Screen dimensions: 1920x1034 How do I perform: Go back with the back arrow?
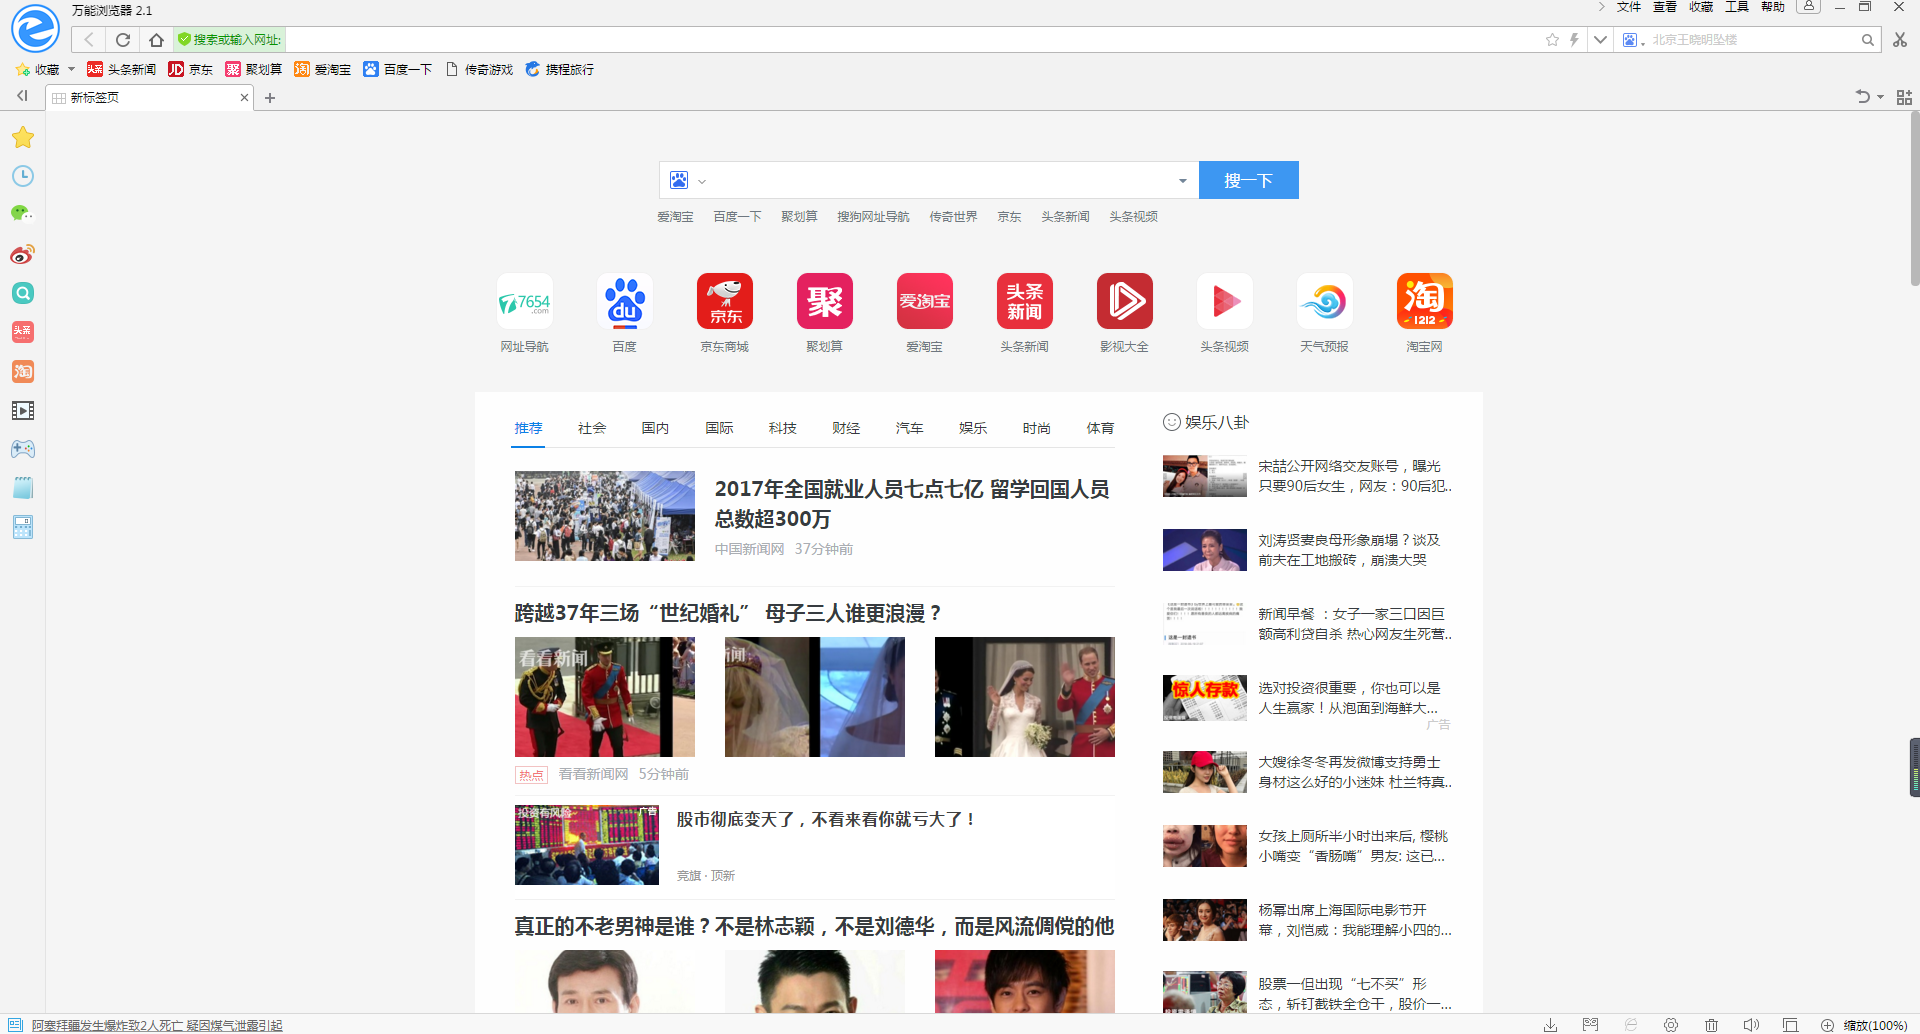pos(89,40)
